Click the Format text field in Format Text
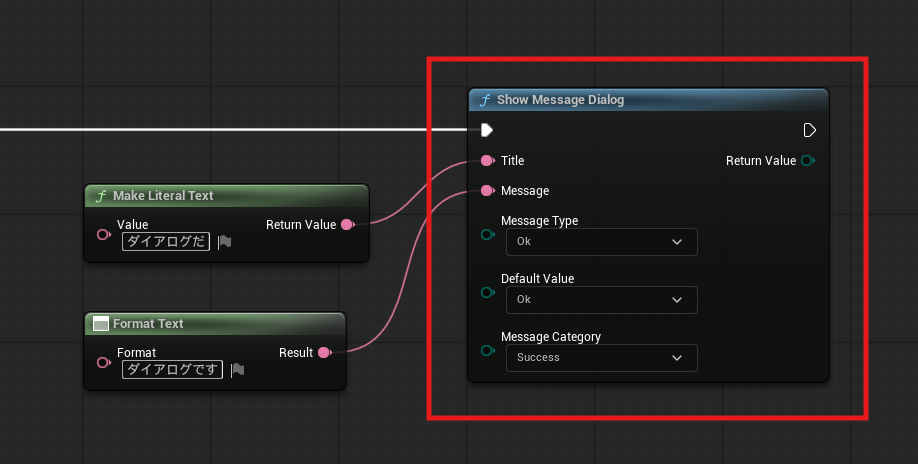 pos(172,370)
